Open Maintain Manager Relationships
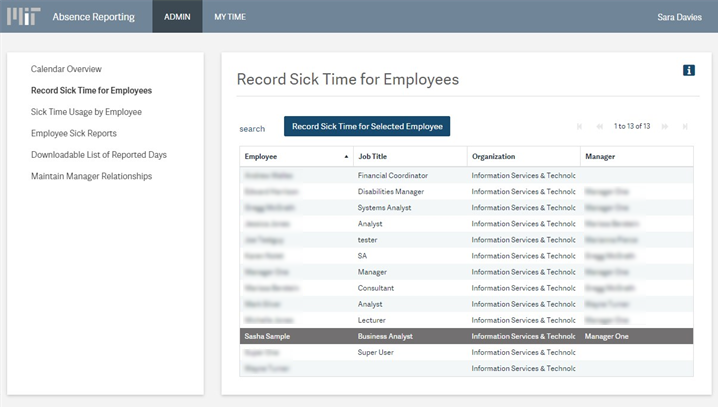 (91, 176)
